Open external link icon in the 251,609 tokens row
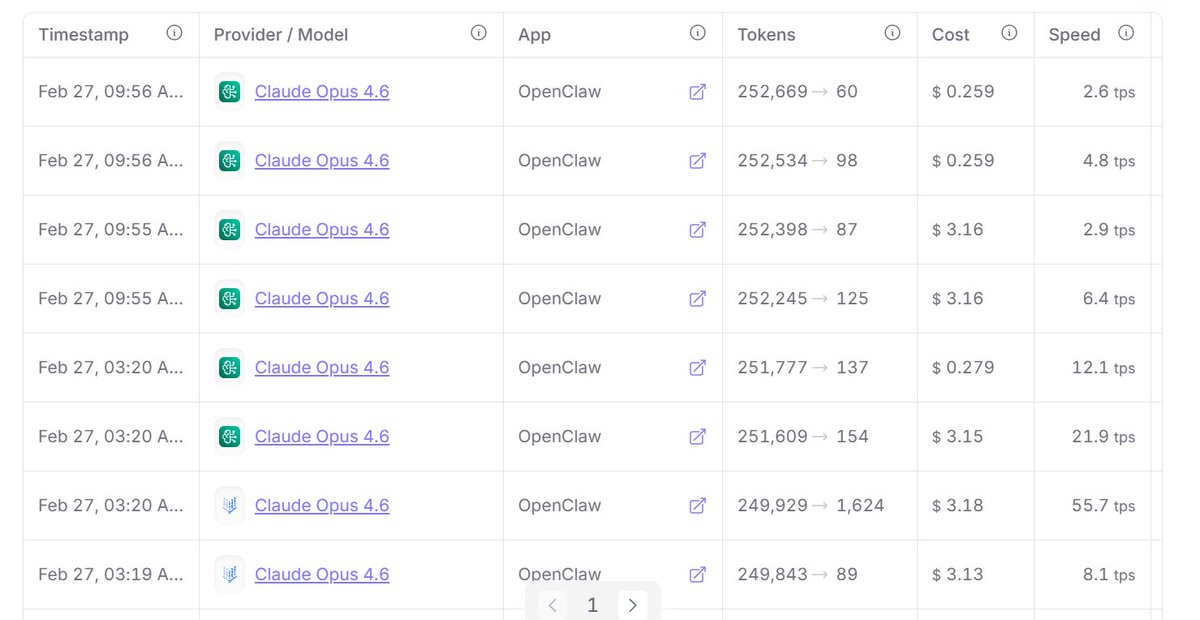 tap(698, 437)
